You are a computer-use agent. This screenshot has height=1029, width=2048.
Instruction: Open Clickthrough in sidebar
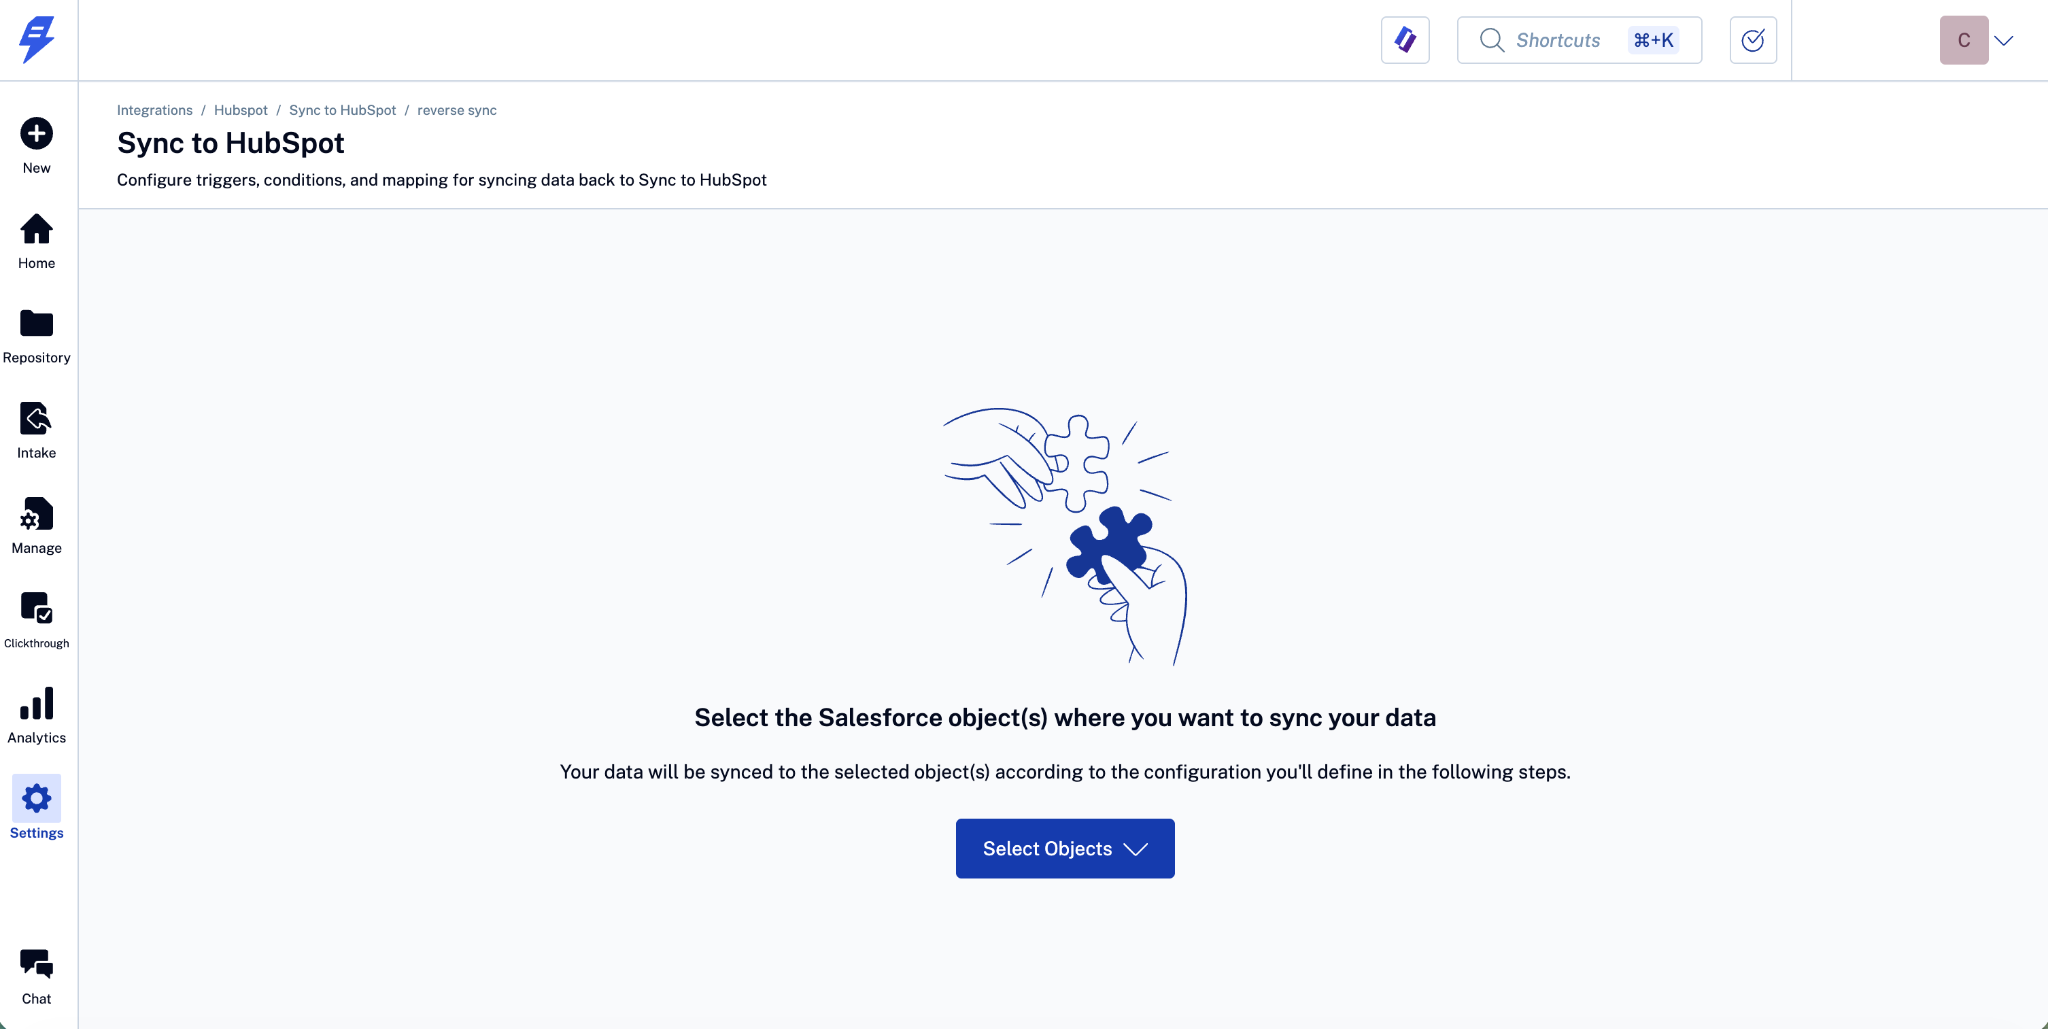(37, 609)
